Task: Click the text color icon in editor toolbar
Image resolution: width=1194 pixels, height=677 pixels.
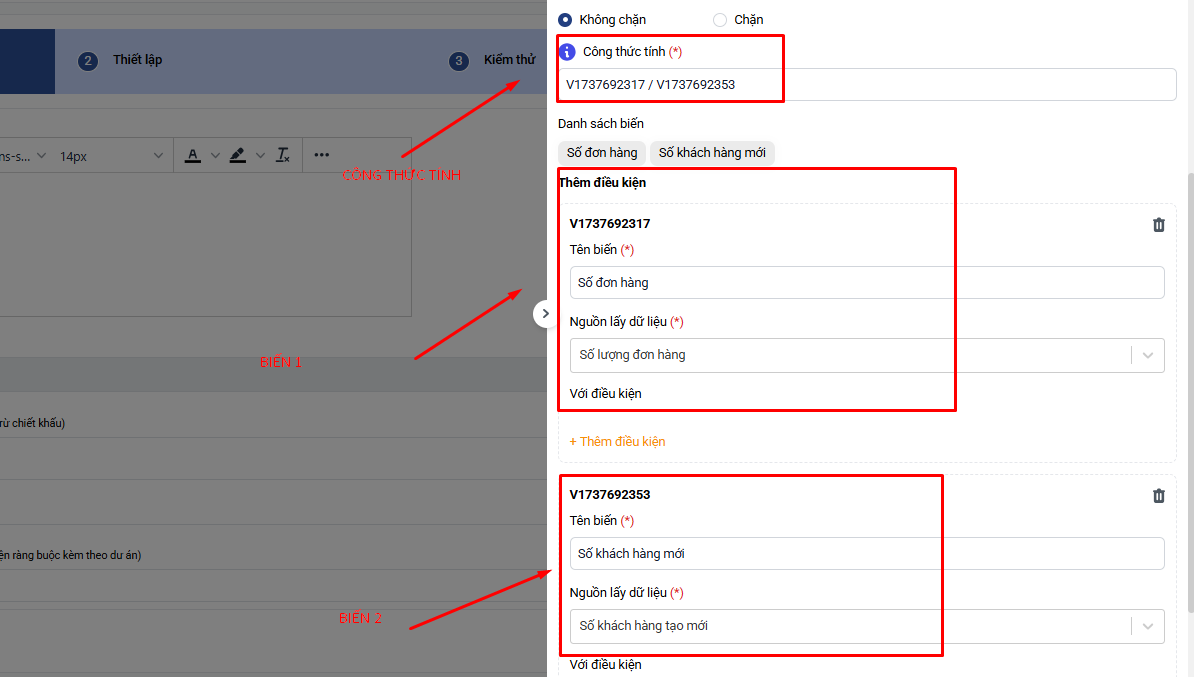Action: (193, 156)
